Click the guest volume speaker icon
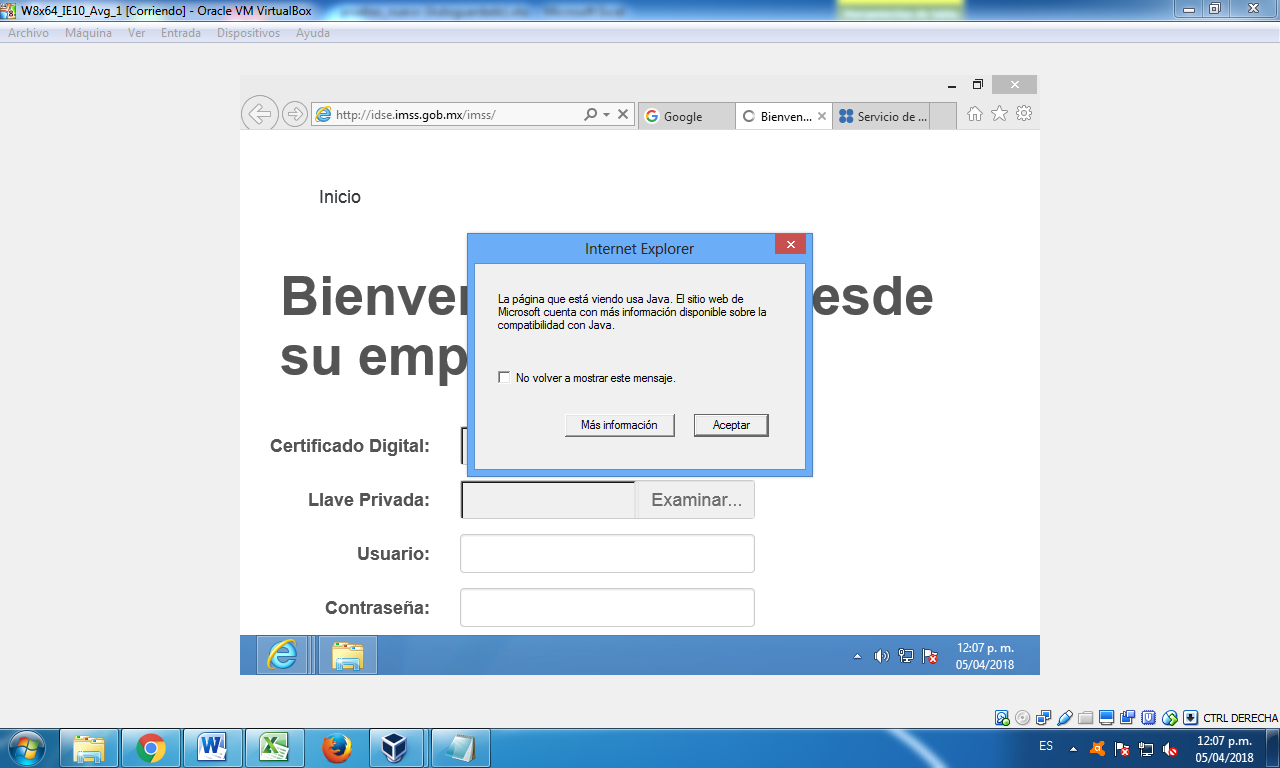The width and height of the screenshot is (1280, 768). coord(881,656)
